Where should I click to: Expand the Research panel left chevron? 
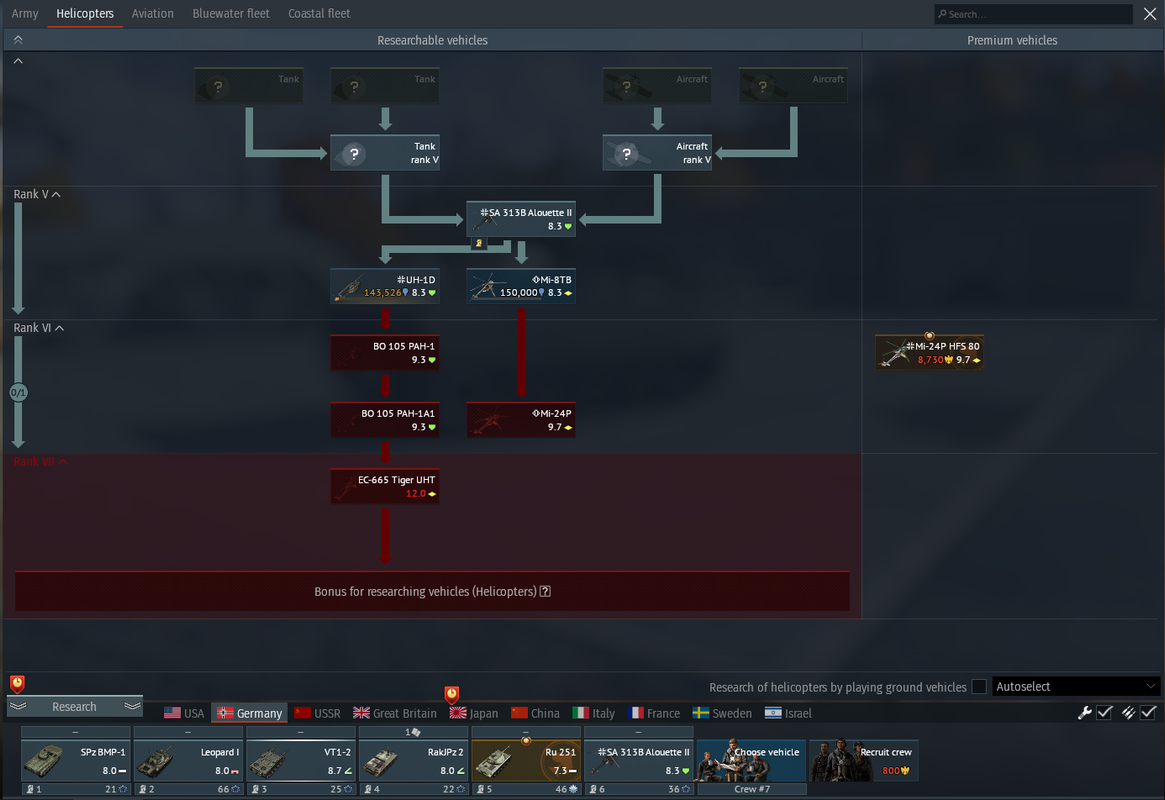[18, 706]
